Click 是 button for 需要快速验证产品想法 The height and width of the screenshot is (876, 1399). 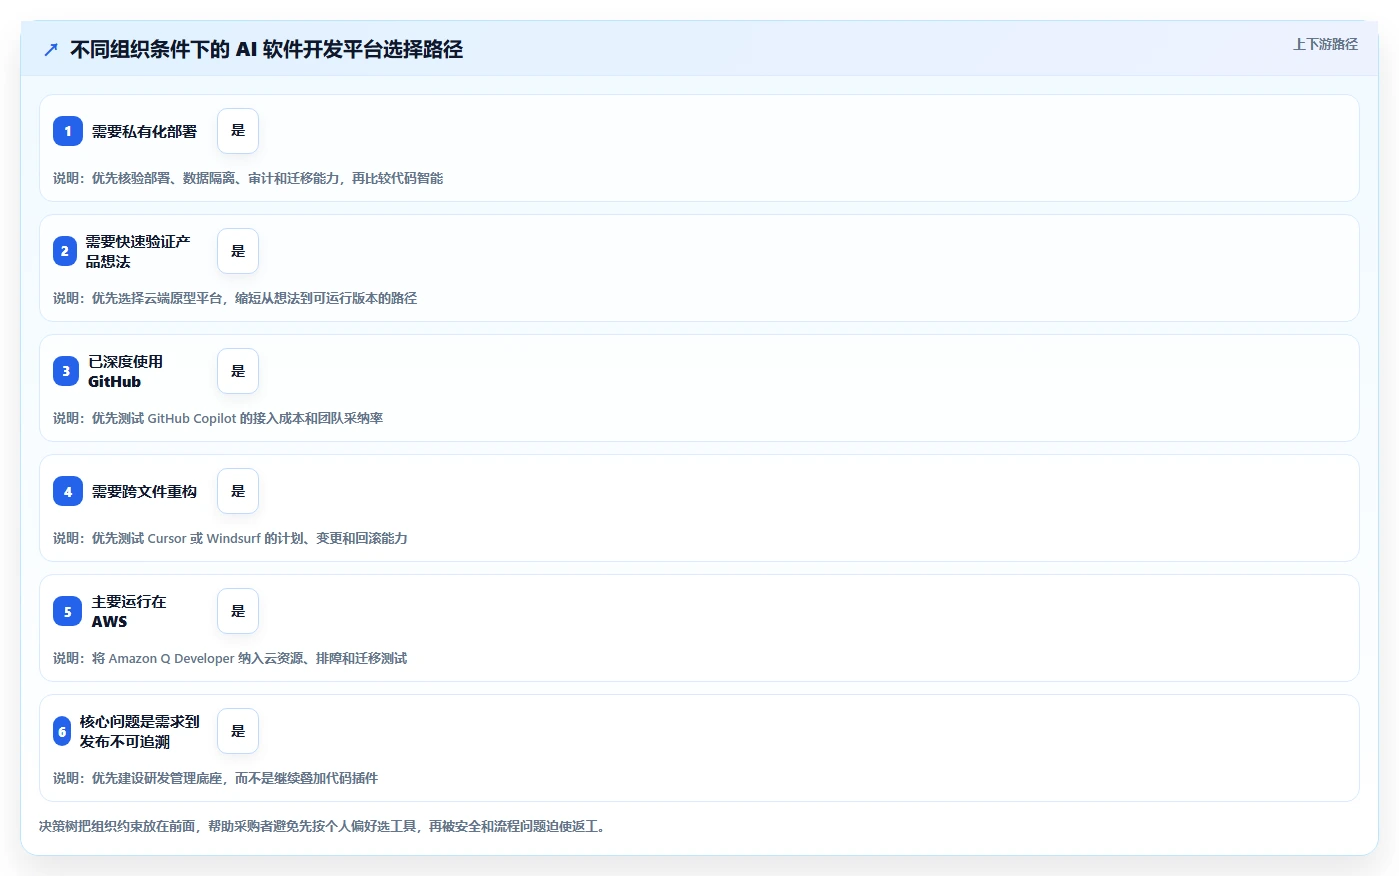click(x=238, y=251)
